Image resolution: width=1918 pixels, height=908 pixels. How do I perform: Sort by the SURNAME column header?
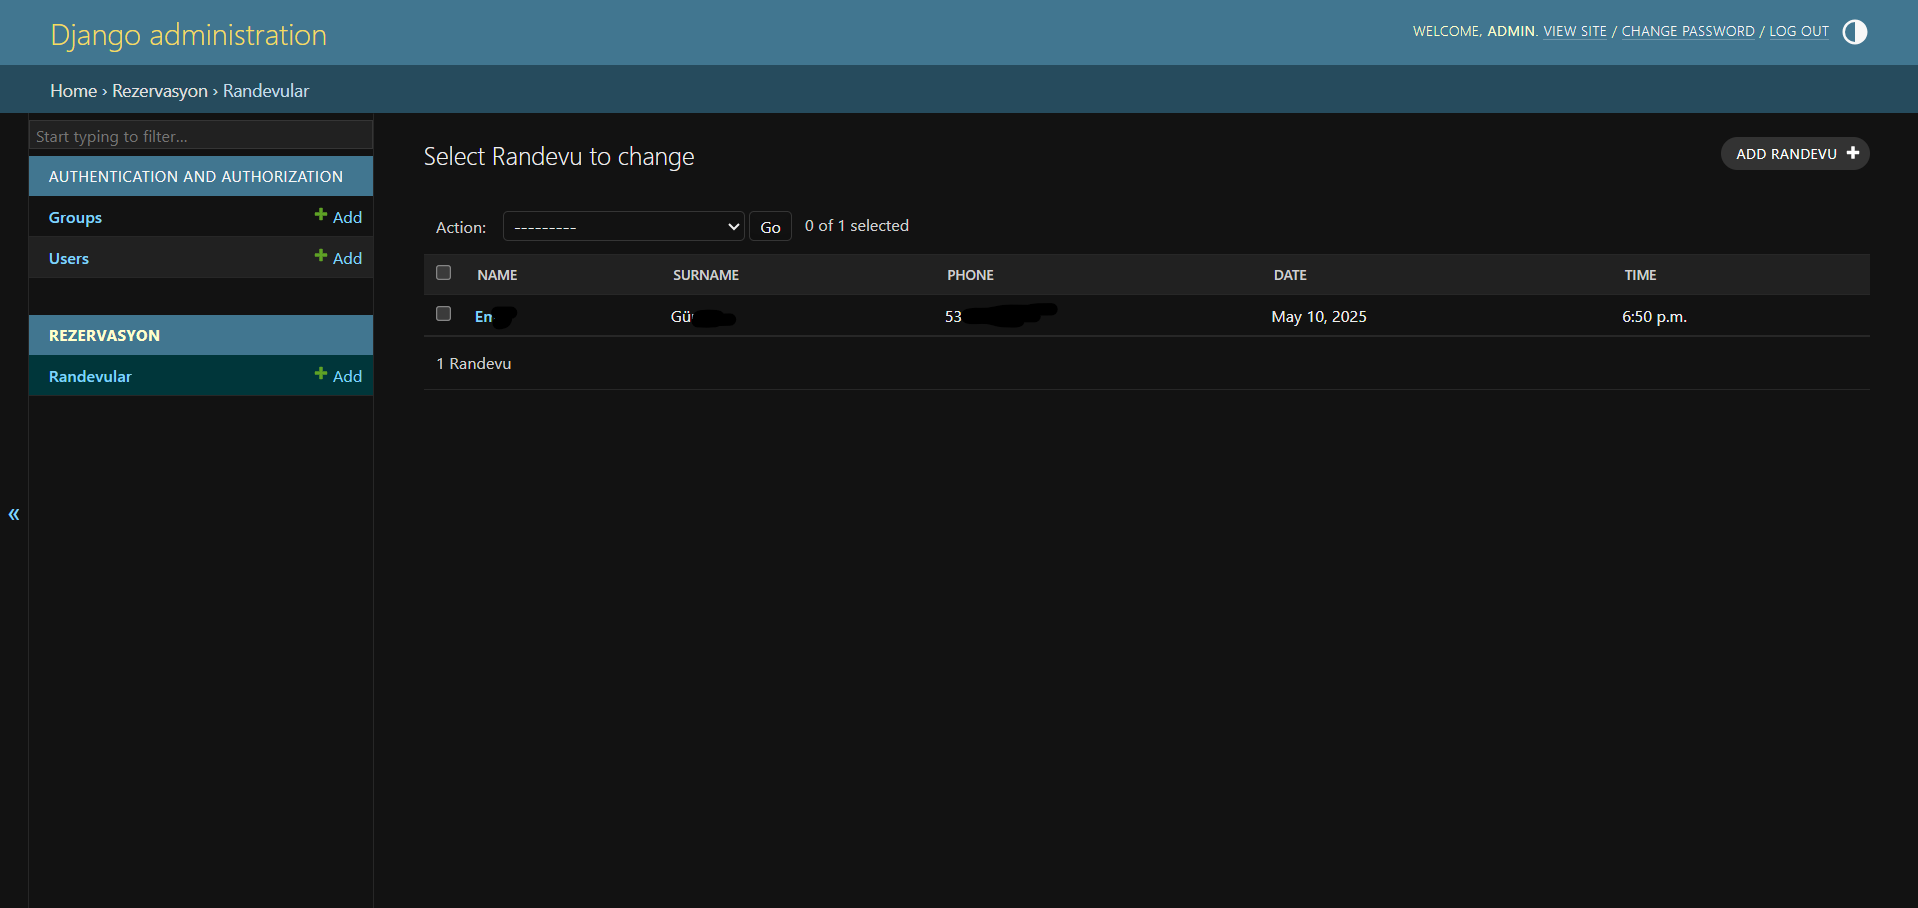tap(706, 275)
